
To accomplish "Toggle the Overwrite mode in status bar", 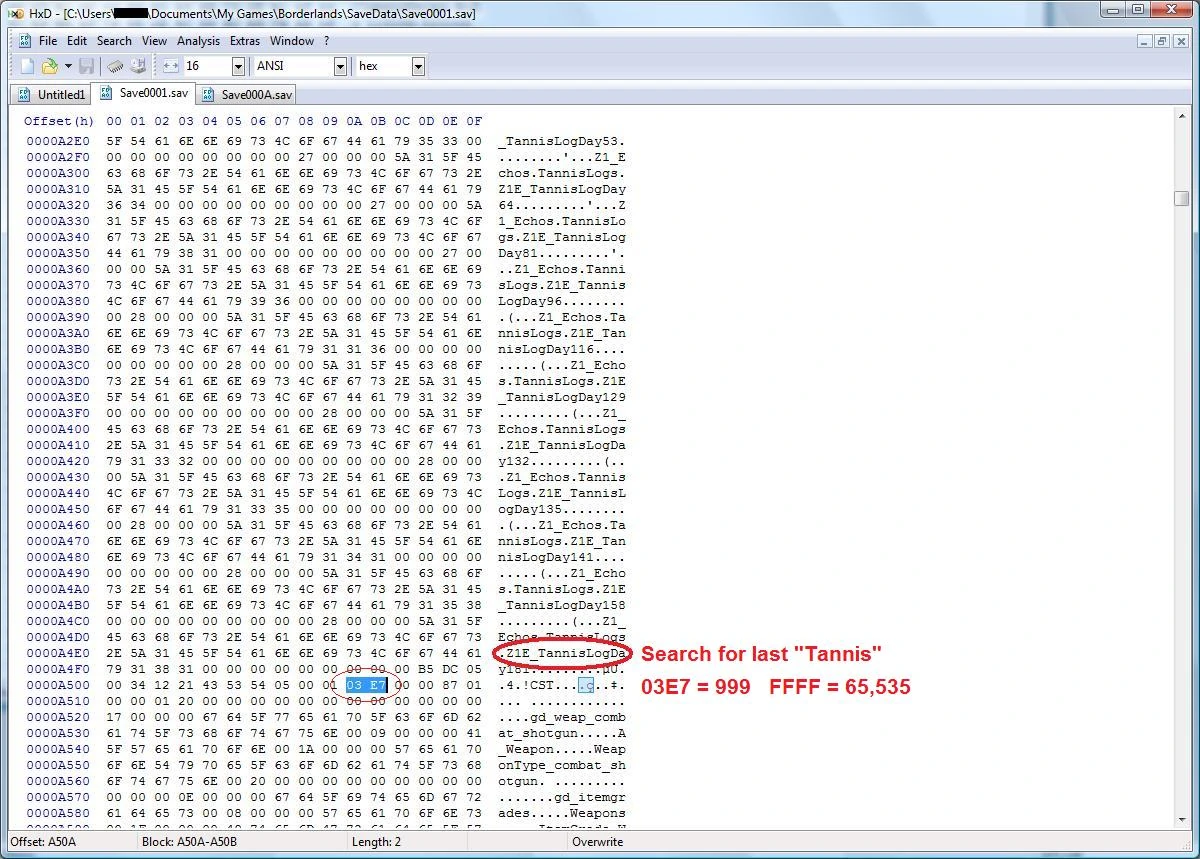I will (x=597, y=842).
